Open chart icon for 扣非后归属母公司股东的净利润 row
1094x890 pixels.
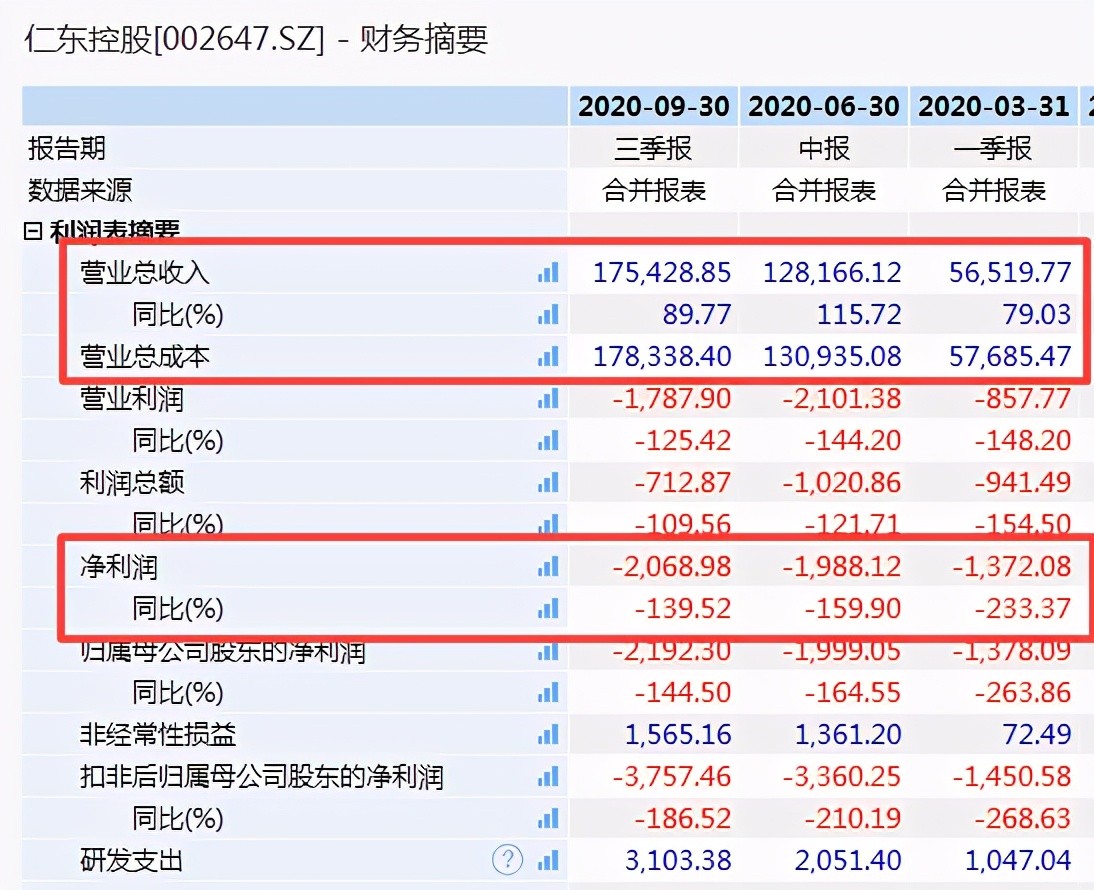[x=548, y=776]
